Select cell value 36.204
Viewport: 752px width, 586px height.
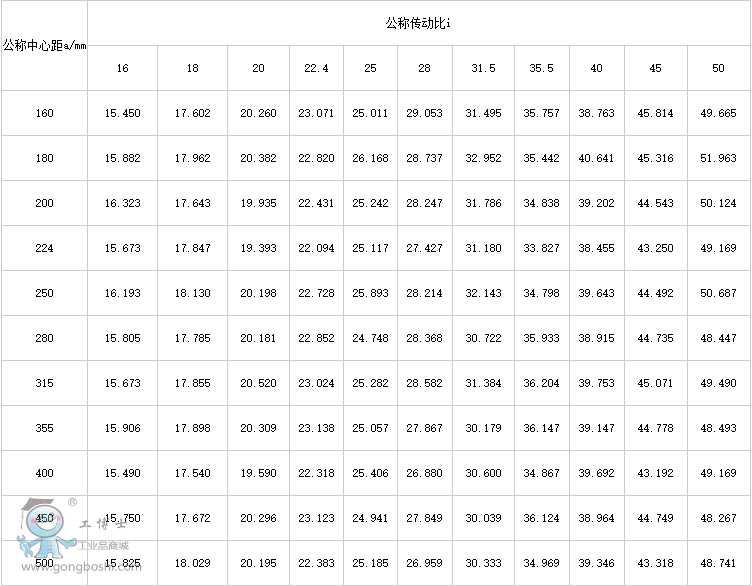541,383
